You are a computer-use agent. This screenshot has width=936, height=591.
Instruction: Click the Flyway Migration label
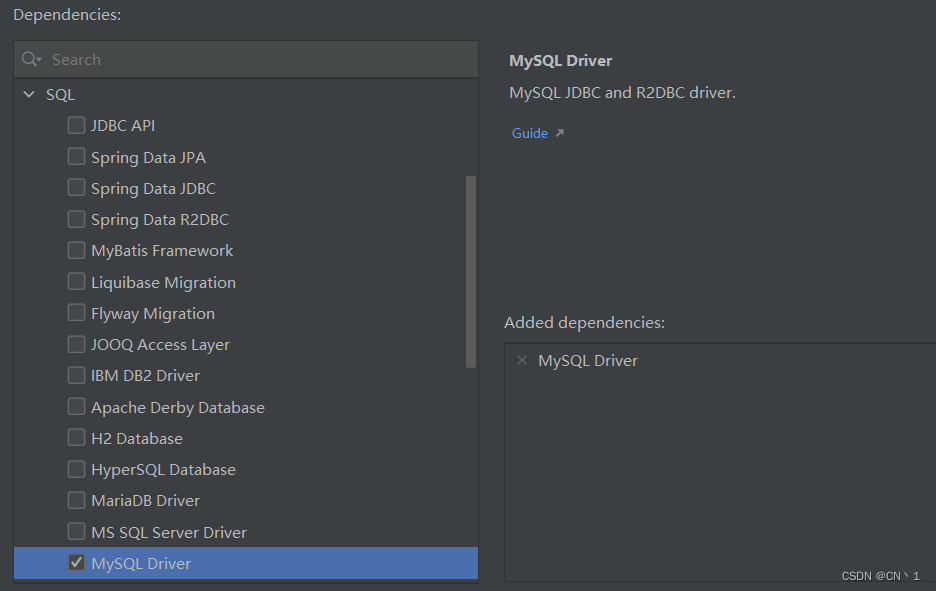[x=153, y=313]
